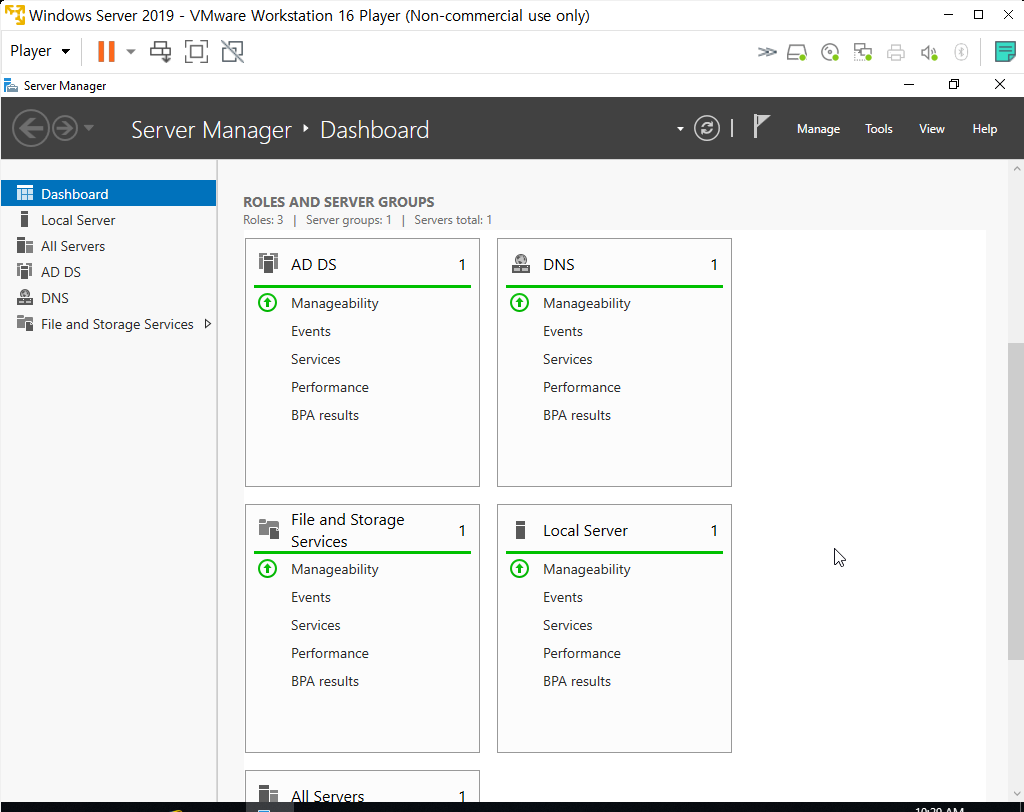This screenshot has width=1024, height=812.
Task: Click Send Ctrl+Alt+Del icon in VMware toolbar
Action: point(161,52)
